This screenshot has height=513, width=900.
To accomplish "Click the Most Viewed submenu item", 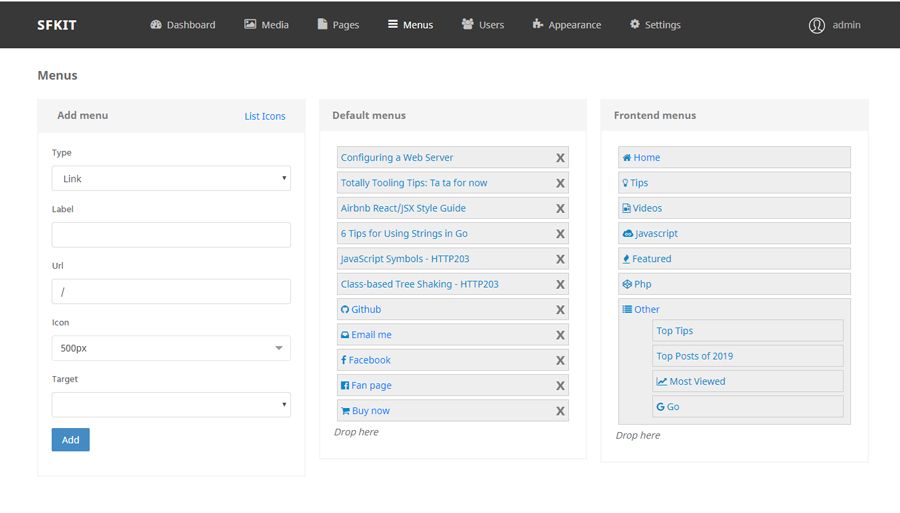I will point(747,381).
